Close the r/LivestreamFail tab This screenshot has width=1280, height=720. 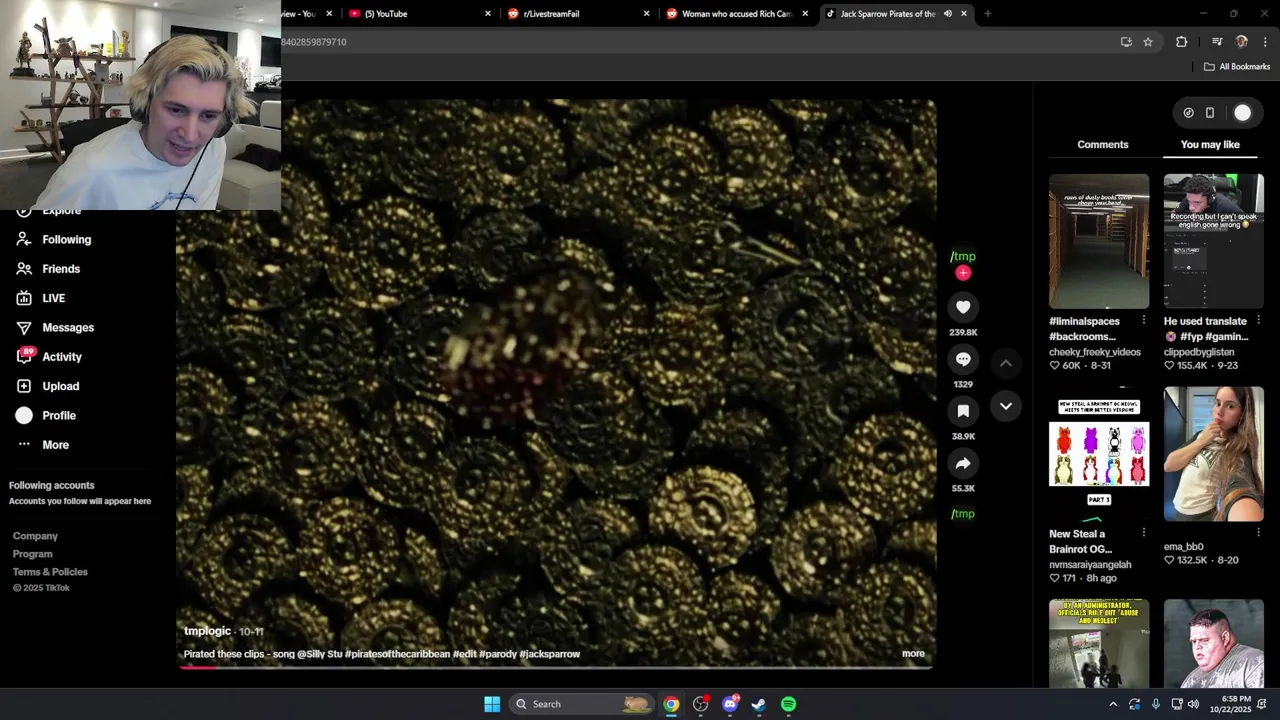point(646,14)
